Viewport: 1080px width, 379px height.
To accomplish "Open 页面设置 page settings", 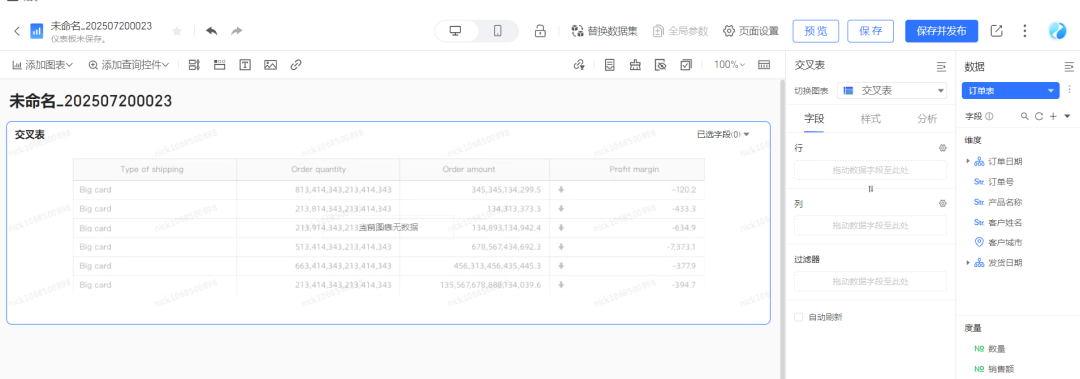I will (x=751, y=31).
